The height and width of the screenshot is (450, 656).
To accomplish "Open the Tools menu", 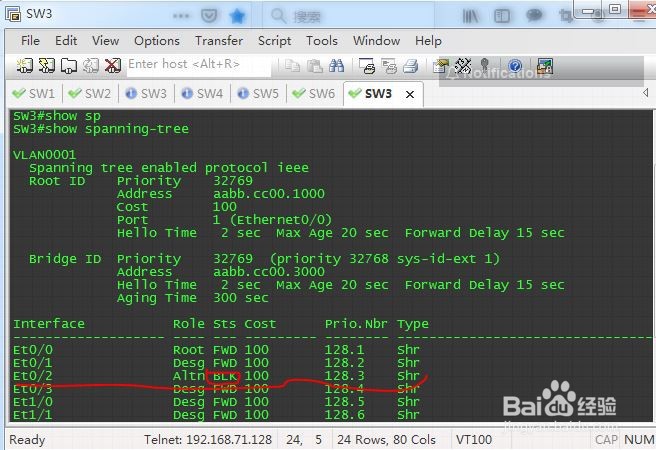I will coord(322,41).
